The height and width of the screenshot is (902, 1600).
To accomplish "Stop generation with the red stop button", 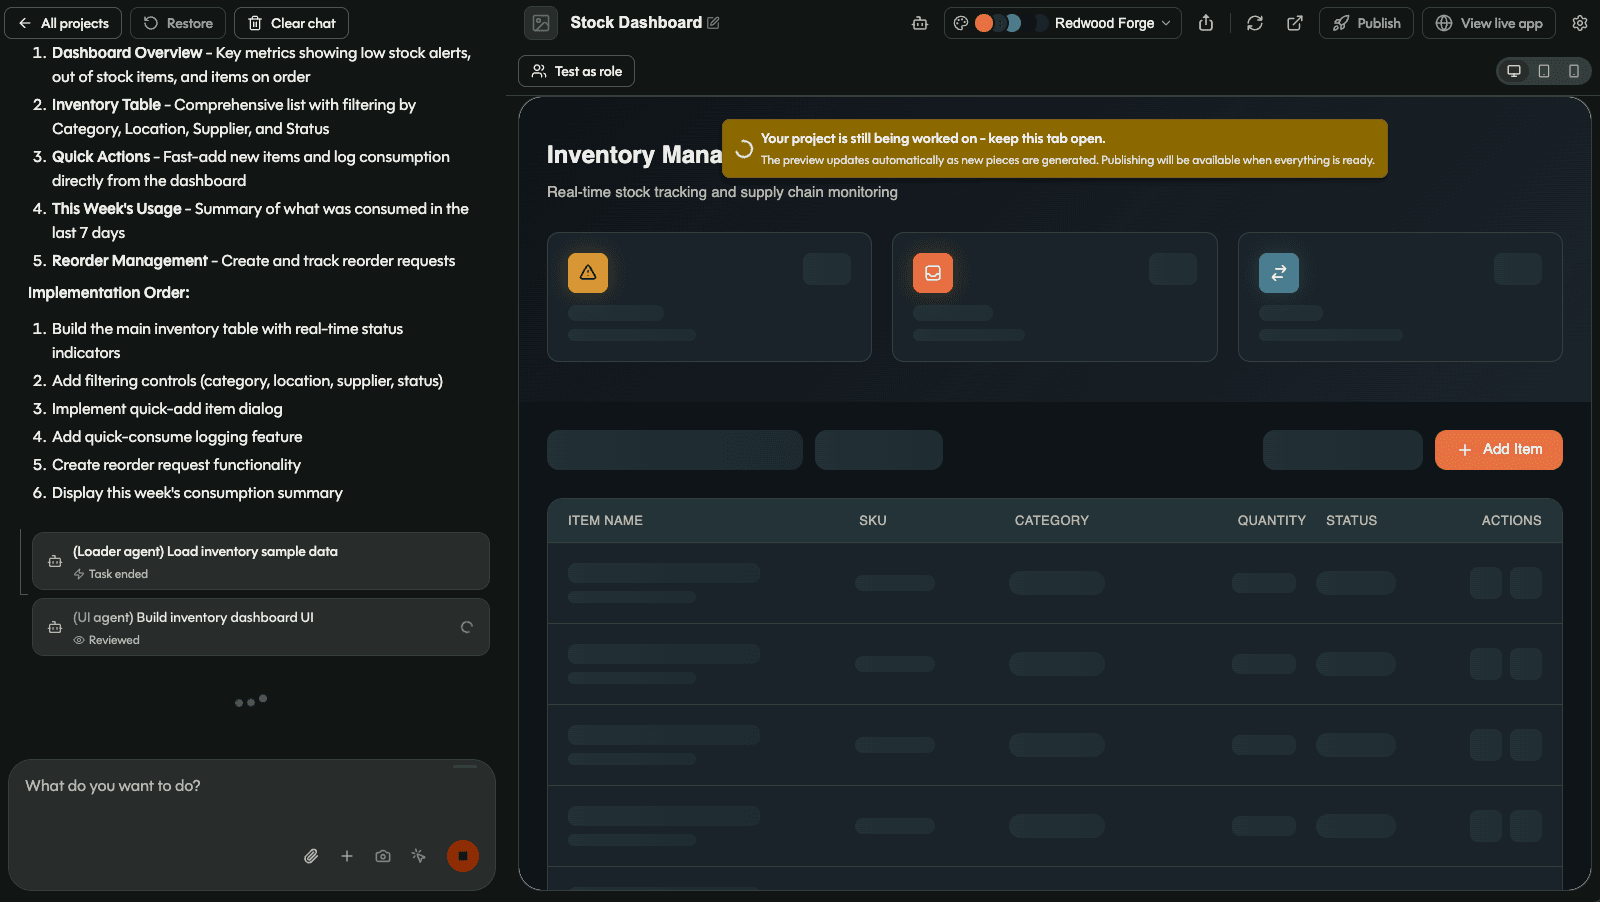I will tap(463, 856).
